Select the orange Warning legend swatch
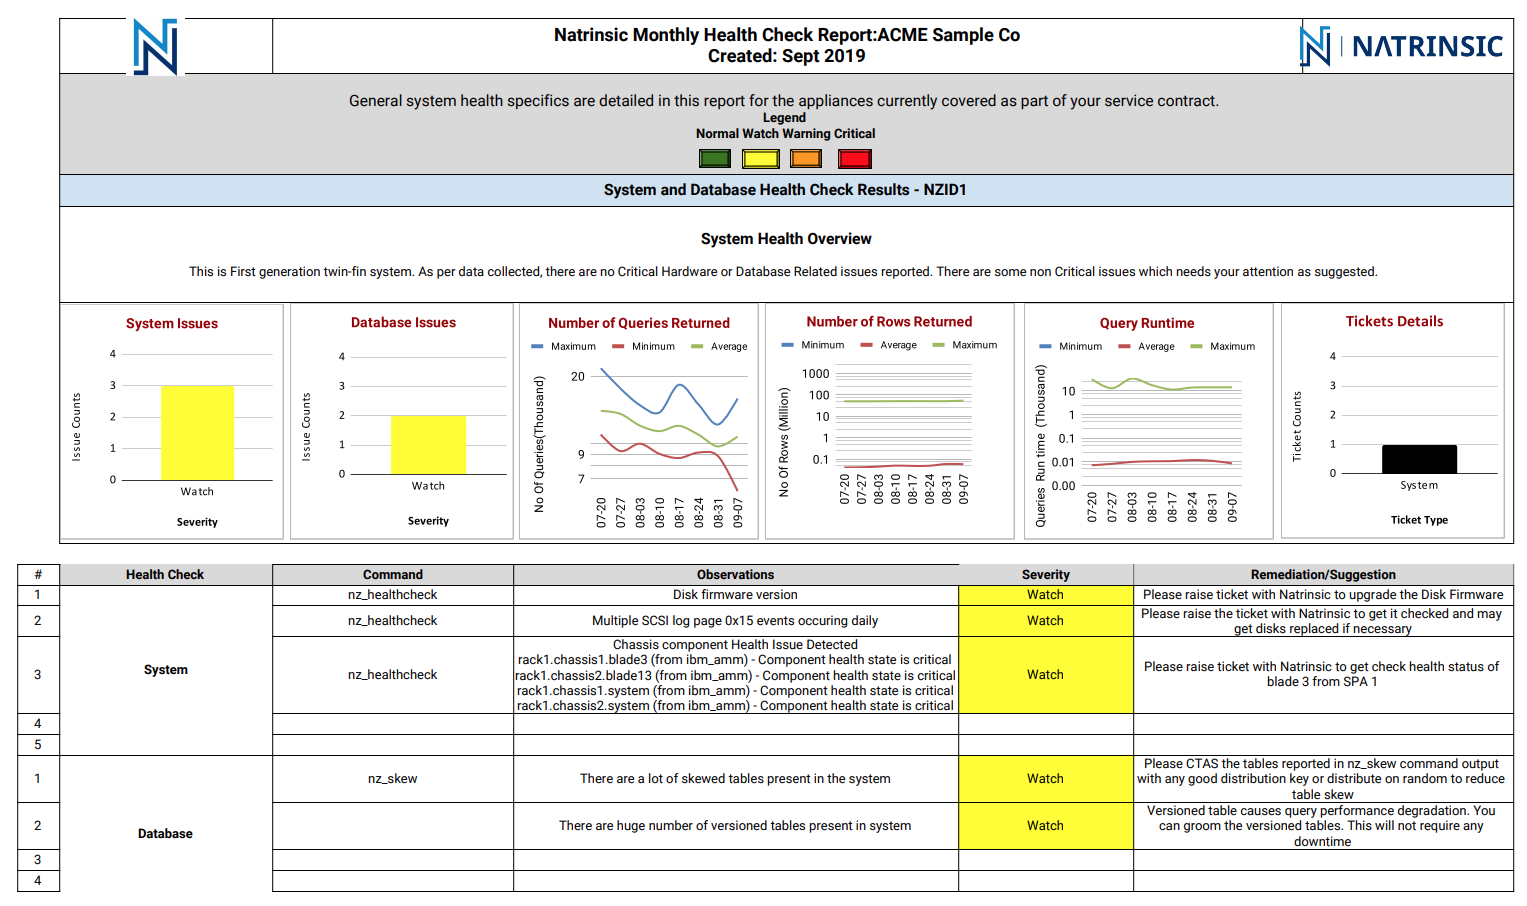The width and height of the screenshot is (1527, 906). point(806,158)
